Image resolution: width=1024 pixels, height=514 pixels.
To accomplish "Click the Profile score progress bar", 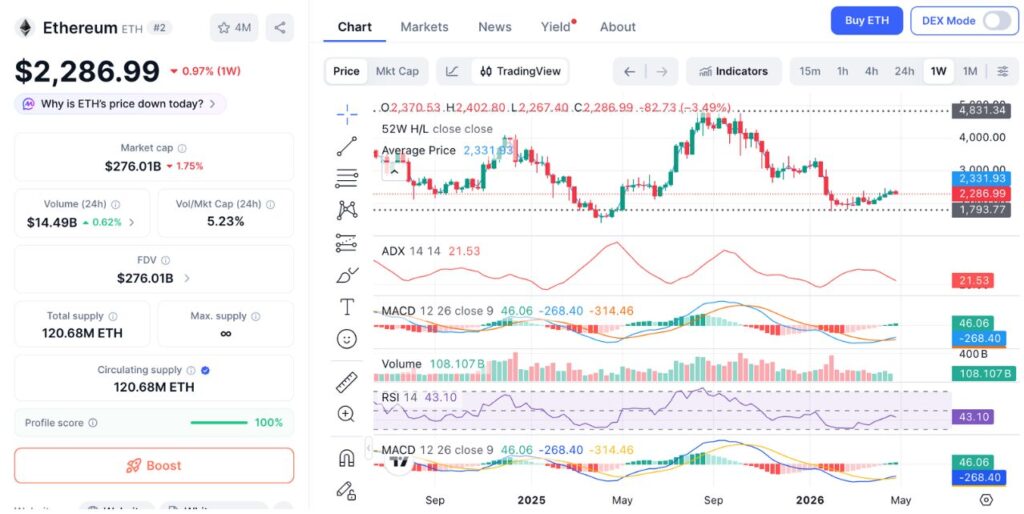I will click(218, 422).
